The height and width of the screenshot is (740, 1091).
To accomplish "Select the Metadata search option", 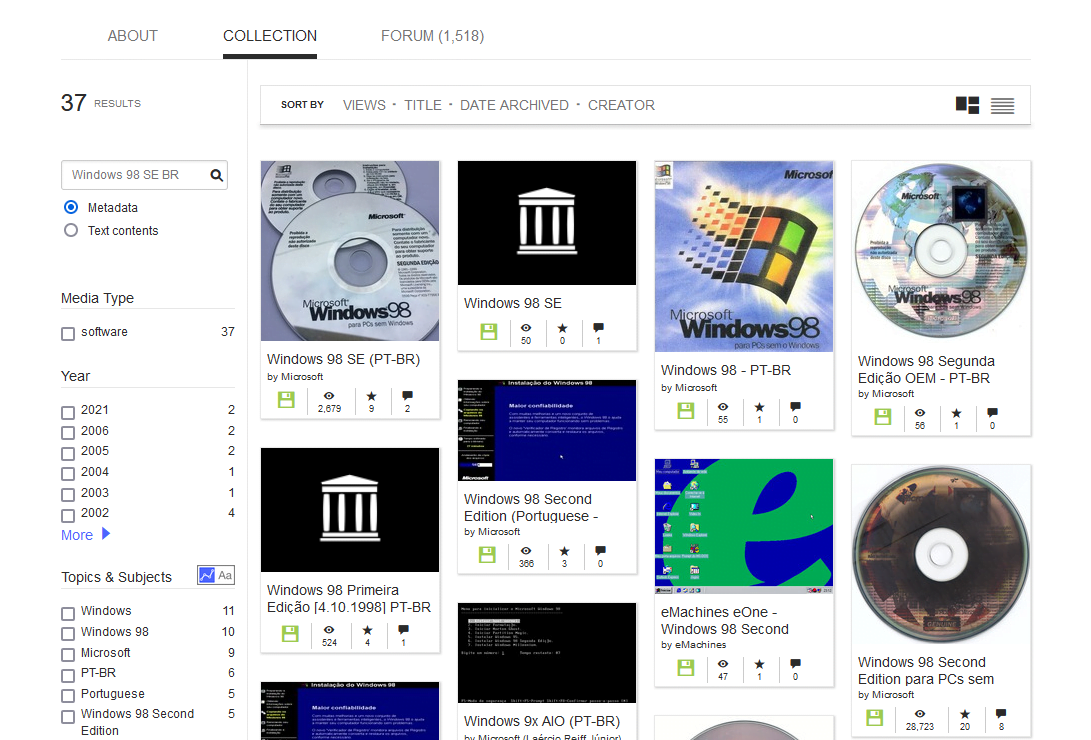I will coord(71,207).
